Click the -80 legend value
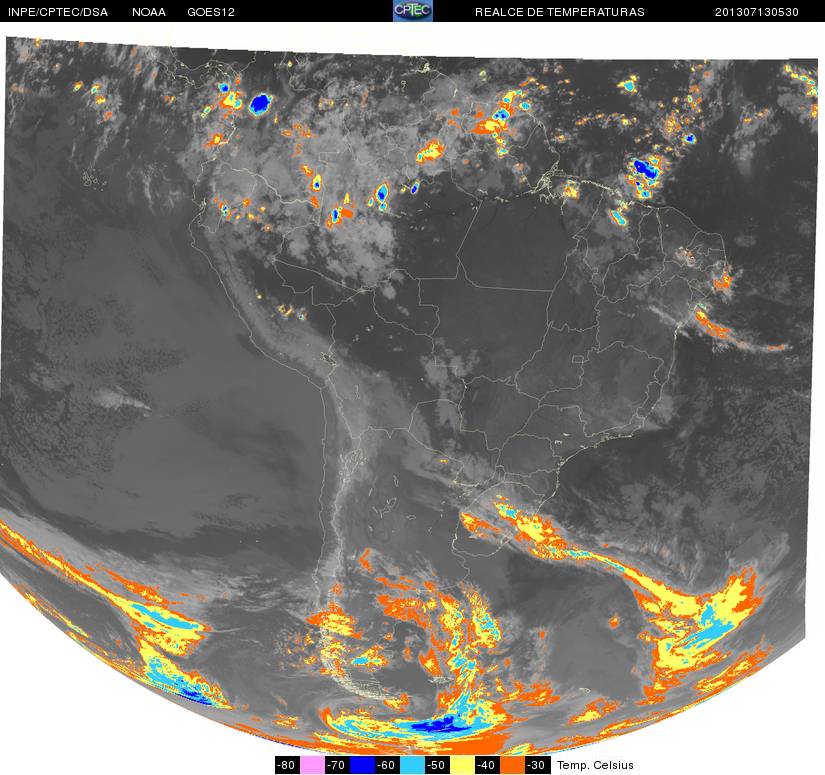The height and width of the screenshot is (775, 825). [x=287, y=765]
